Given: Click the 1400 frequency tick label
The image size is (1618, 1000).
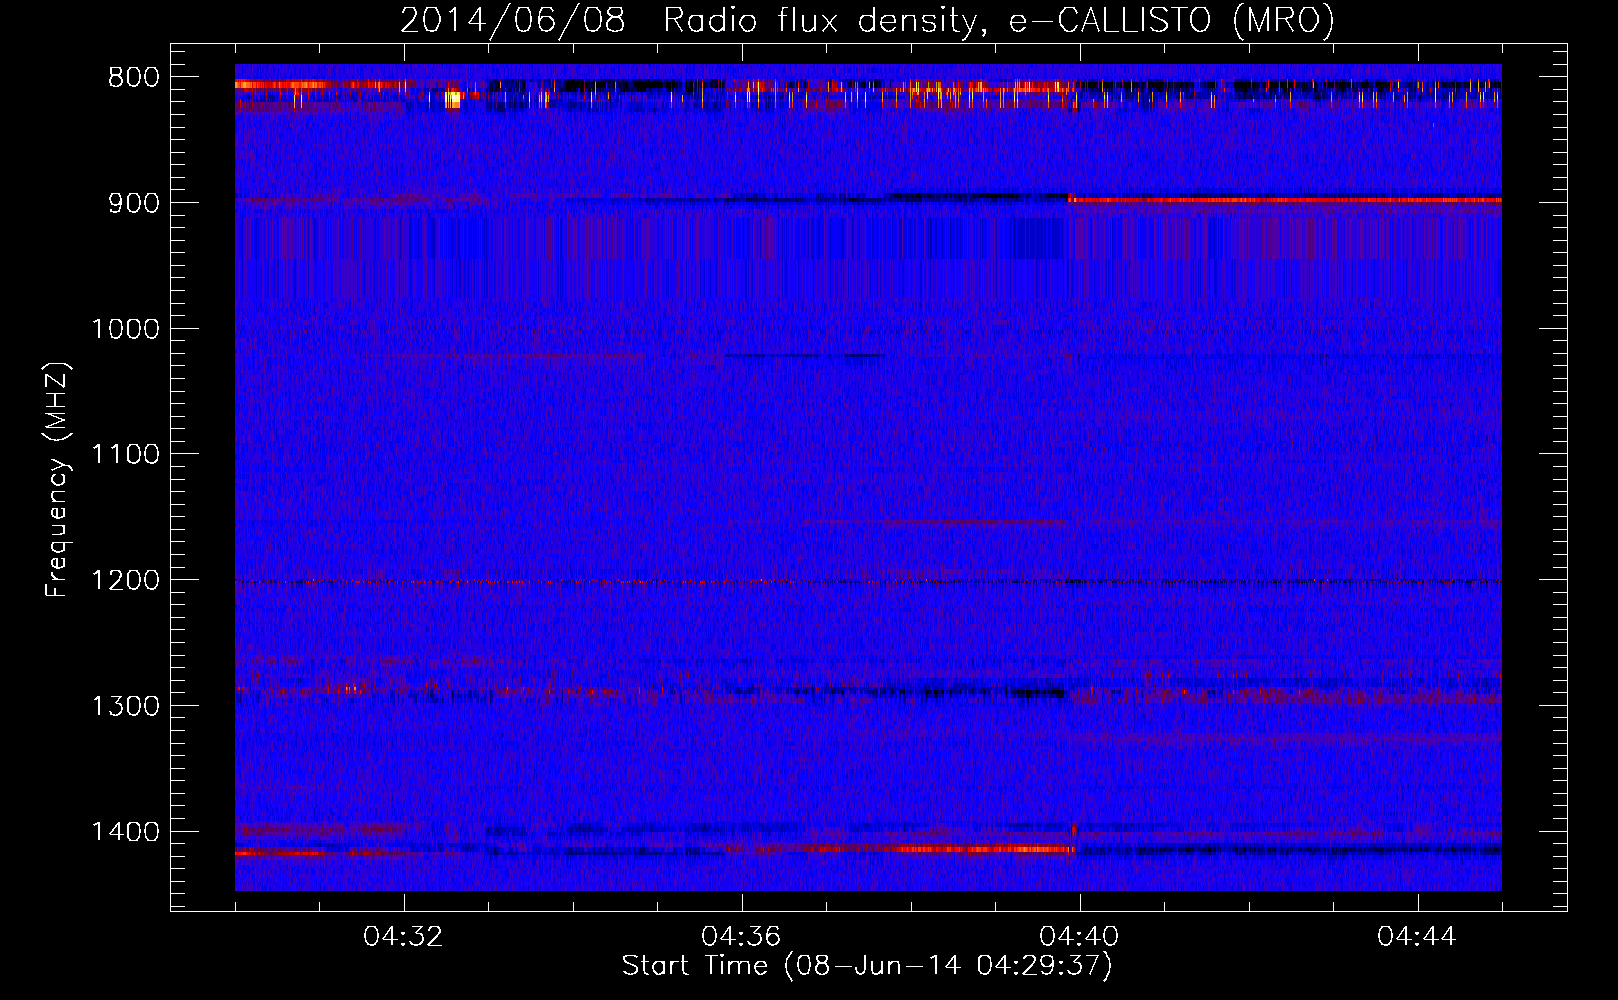Looking at the screenshot, I should coord(125,832).
